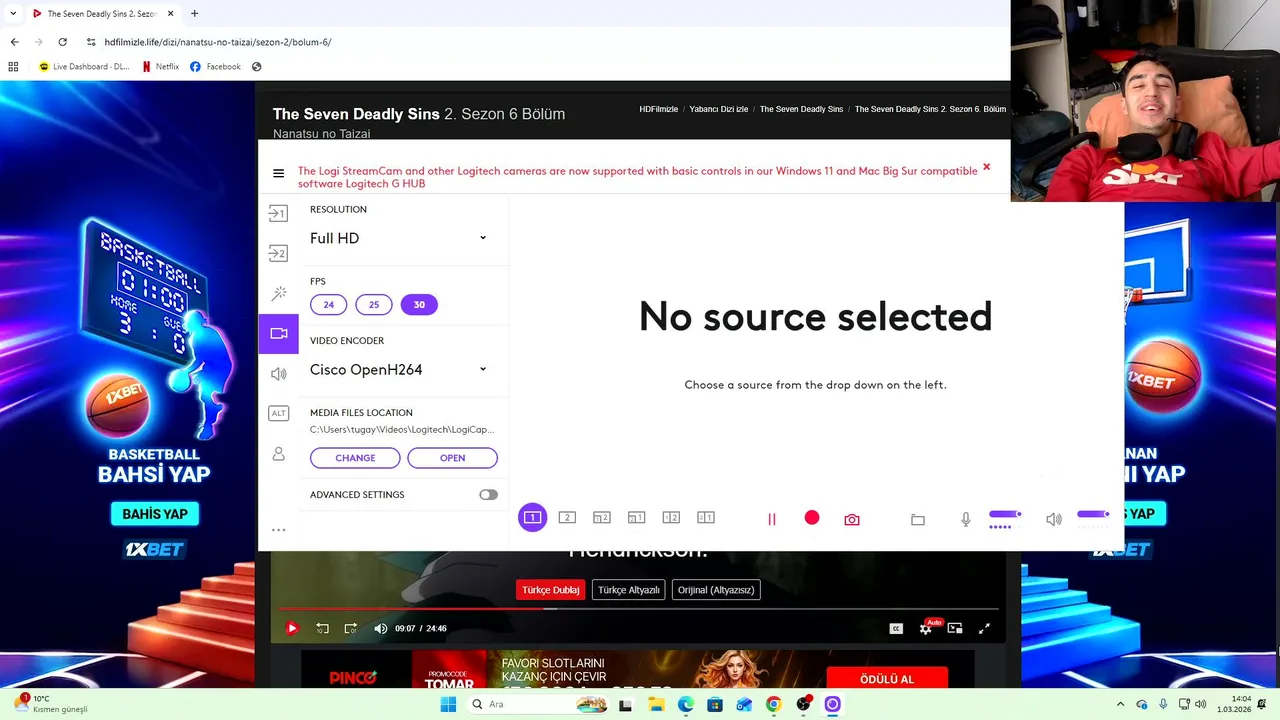Image resolution: width=1280 pixels, height=720 pixels.
Task: Open the ALT shortcuts sidebar icon
Action: pos(278,413)
